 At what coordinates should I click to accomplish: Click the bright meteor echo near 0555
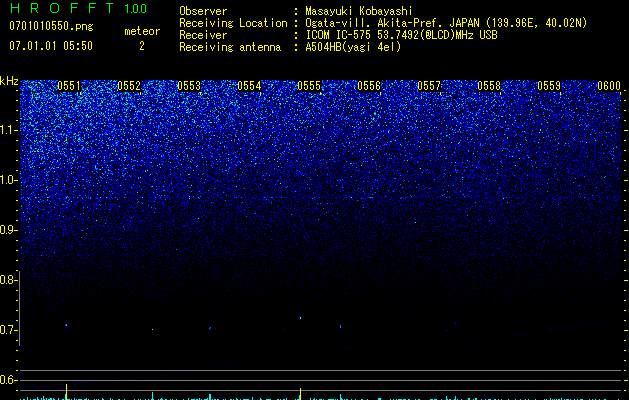click(x=300, y=318)
